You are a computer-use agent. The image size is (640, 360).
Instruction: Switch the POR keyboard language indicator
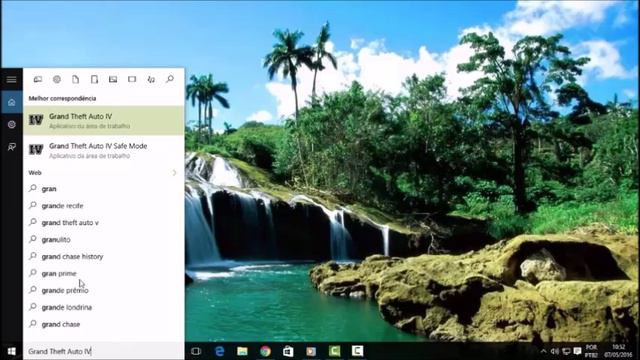click(x=591, y=351)
